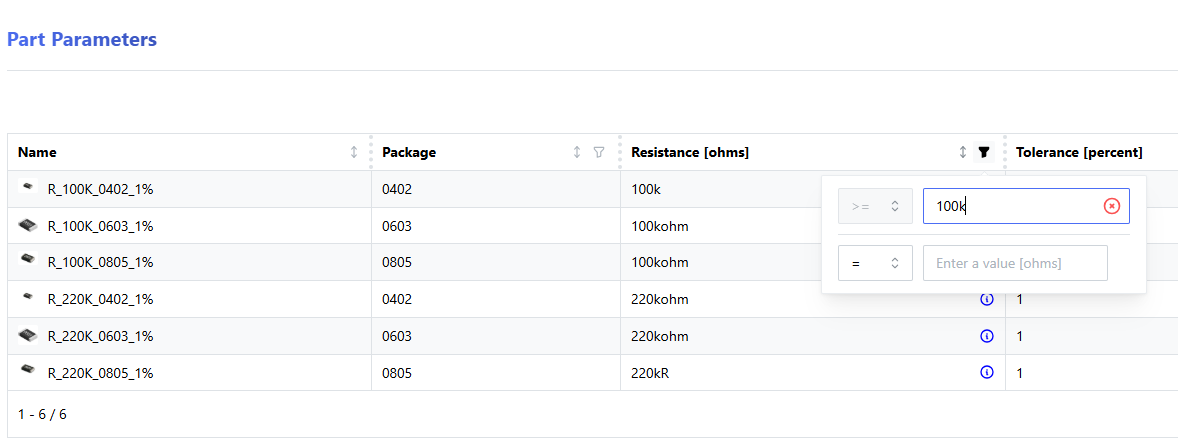1178x442 pixels.
Task: Click the 'Enter a value [ohms]' field
Action: [1014, 263]
